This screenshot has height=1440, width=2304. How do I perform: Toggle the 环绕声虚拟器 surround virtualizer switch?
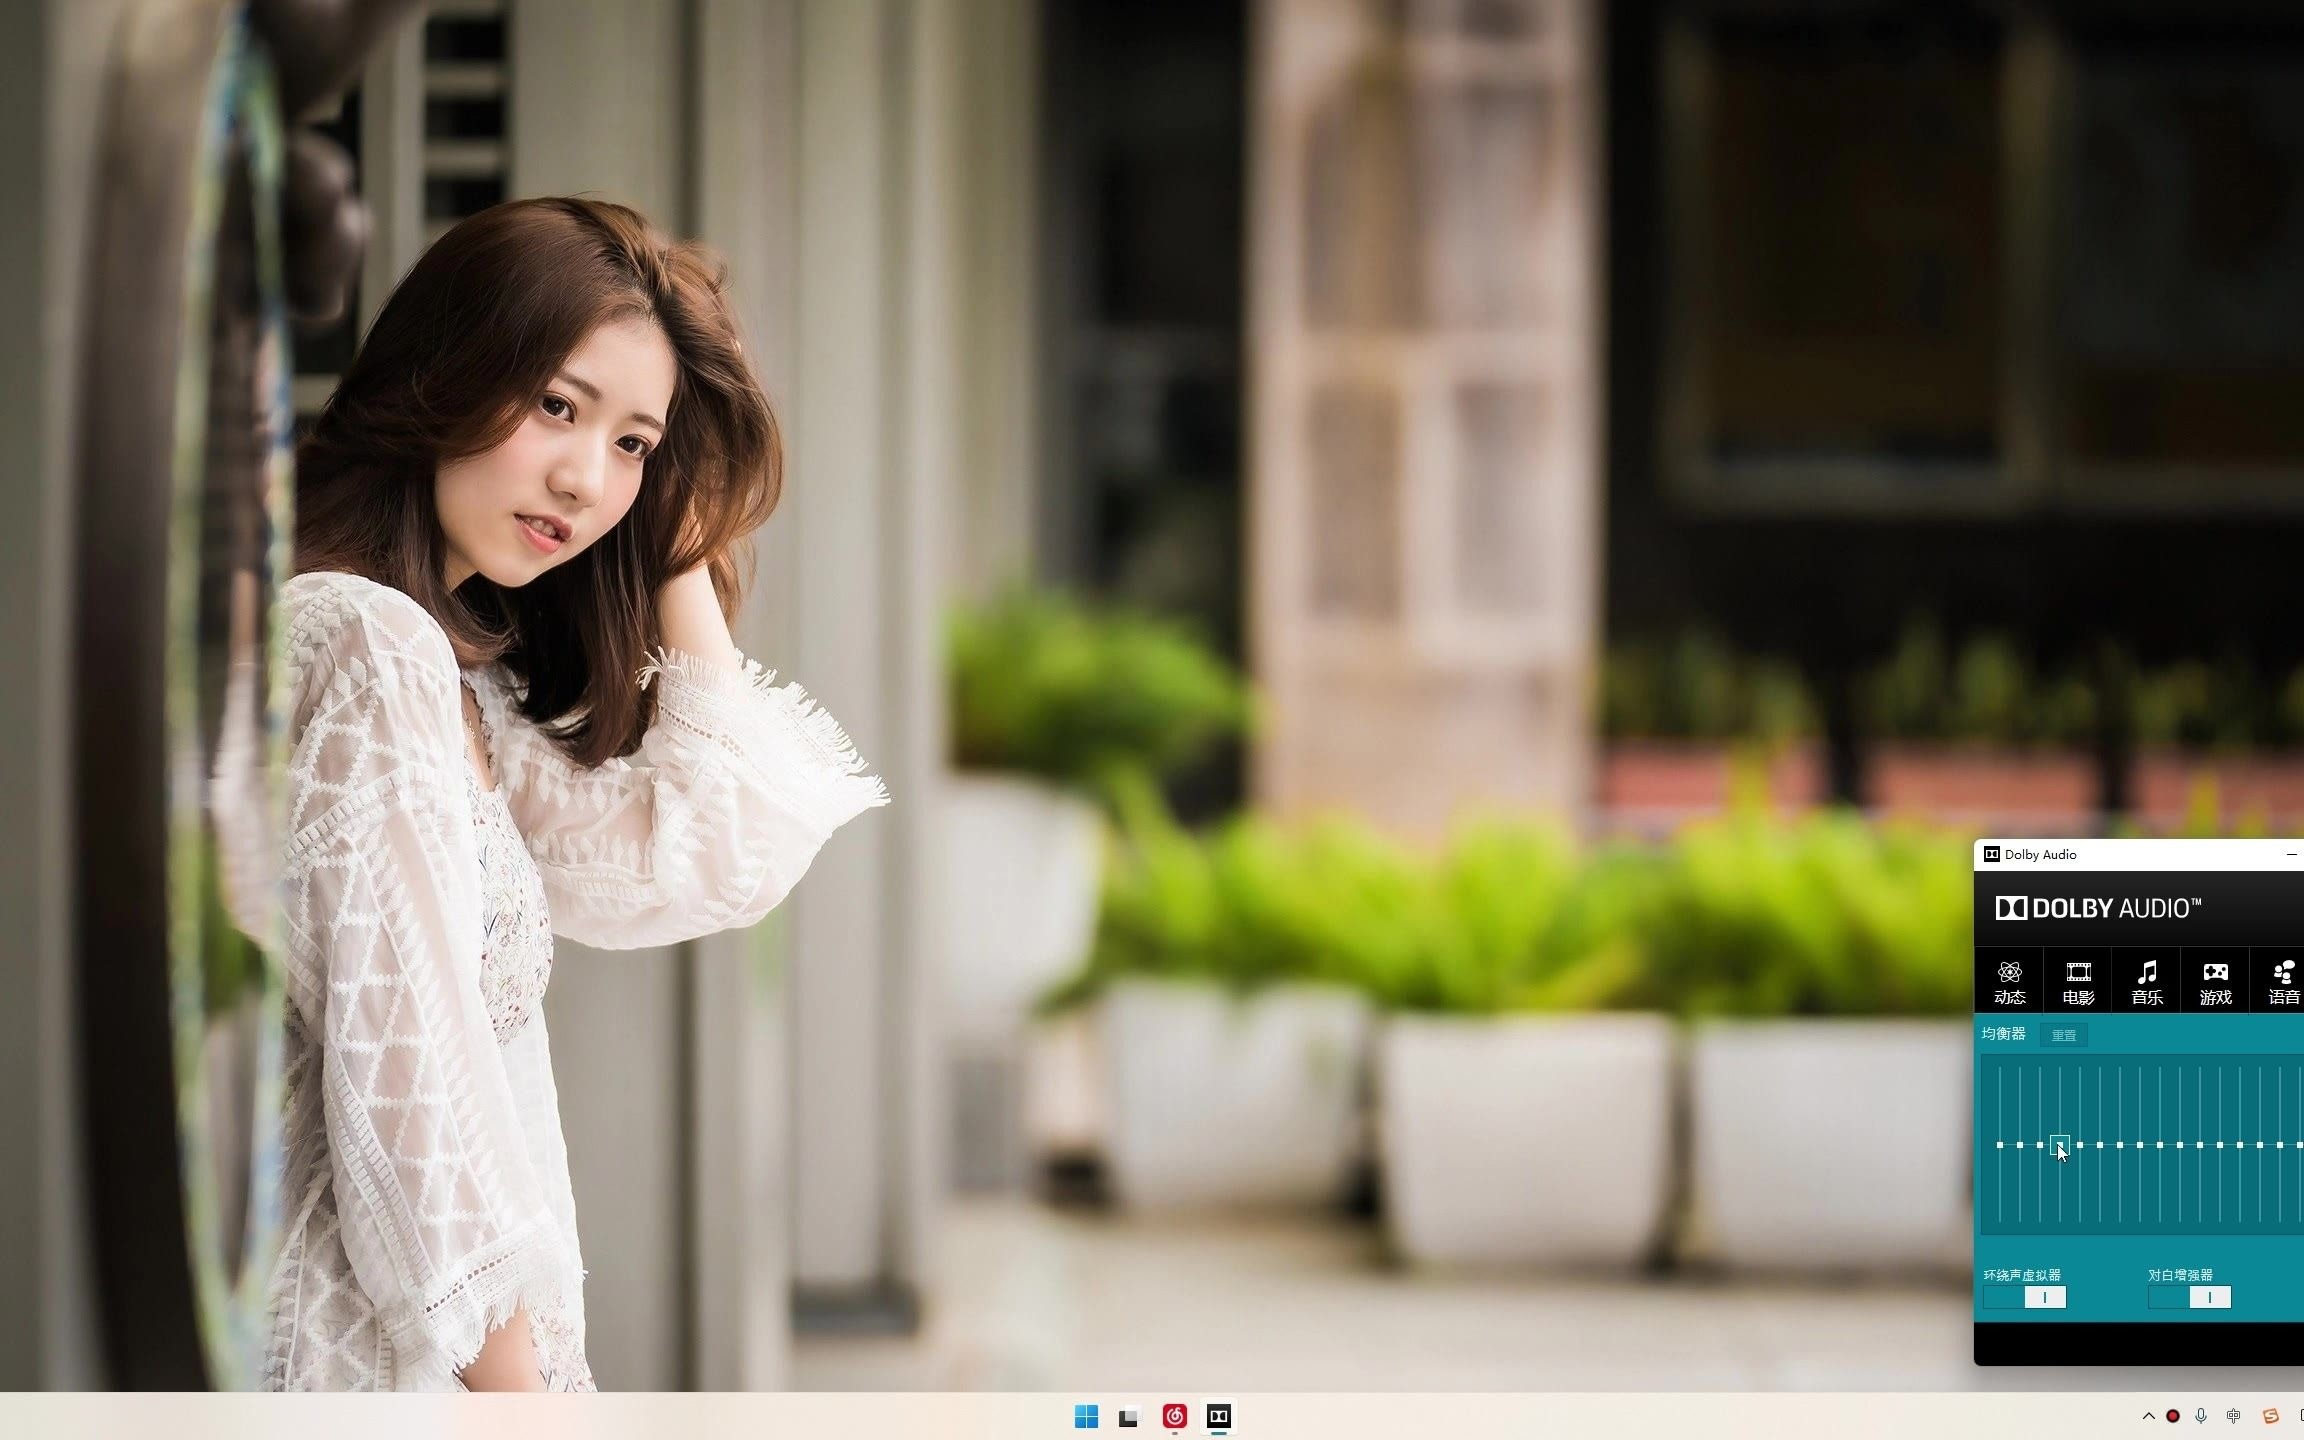pos(2024,1297)
